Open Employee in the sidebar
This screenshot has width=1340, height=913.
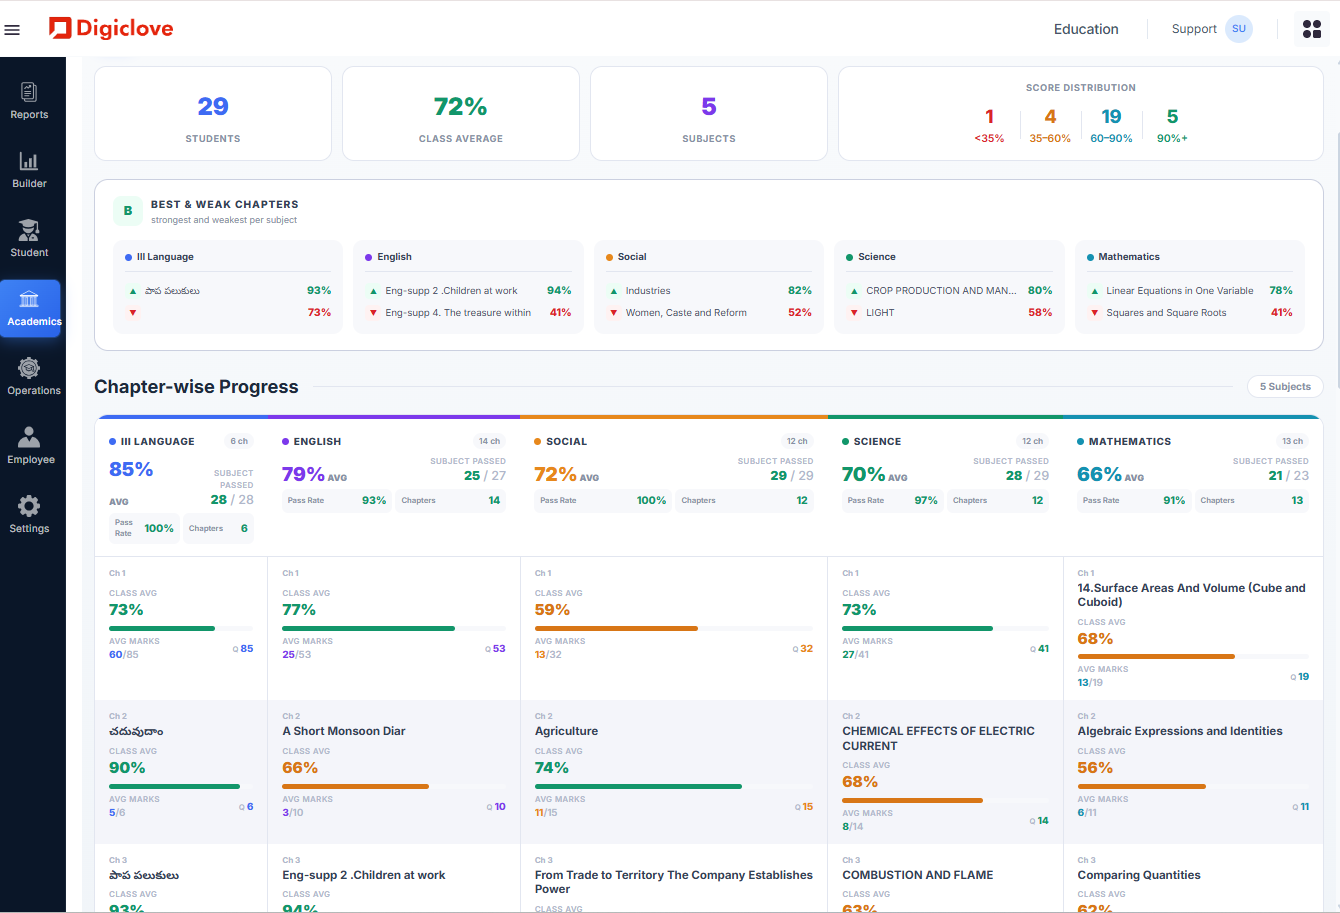pos(30,447)
